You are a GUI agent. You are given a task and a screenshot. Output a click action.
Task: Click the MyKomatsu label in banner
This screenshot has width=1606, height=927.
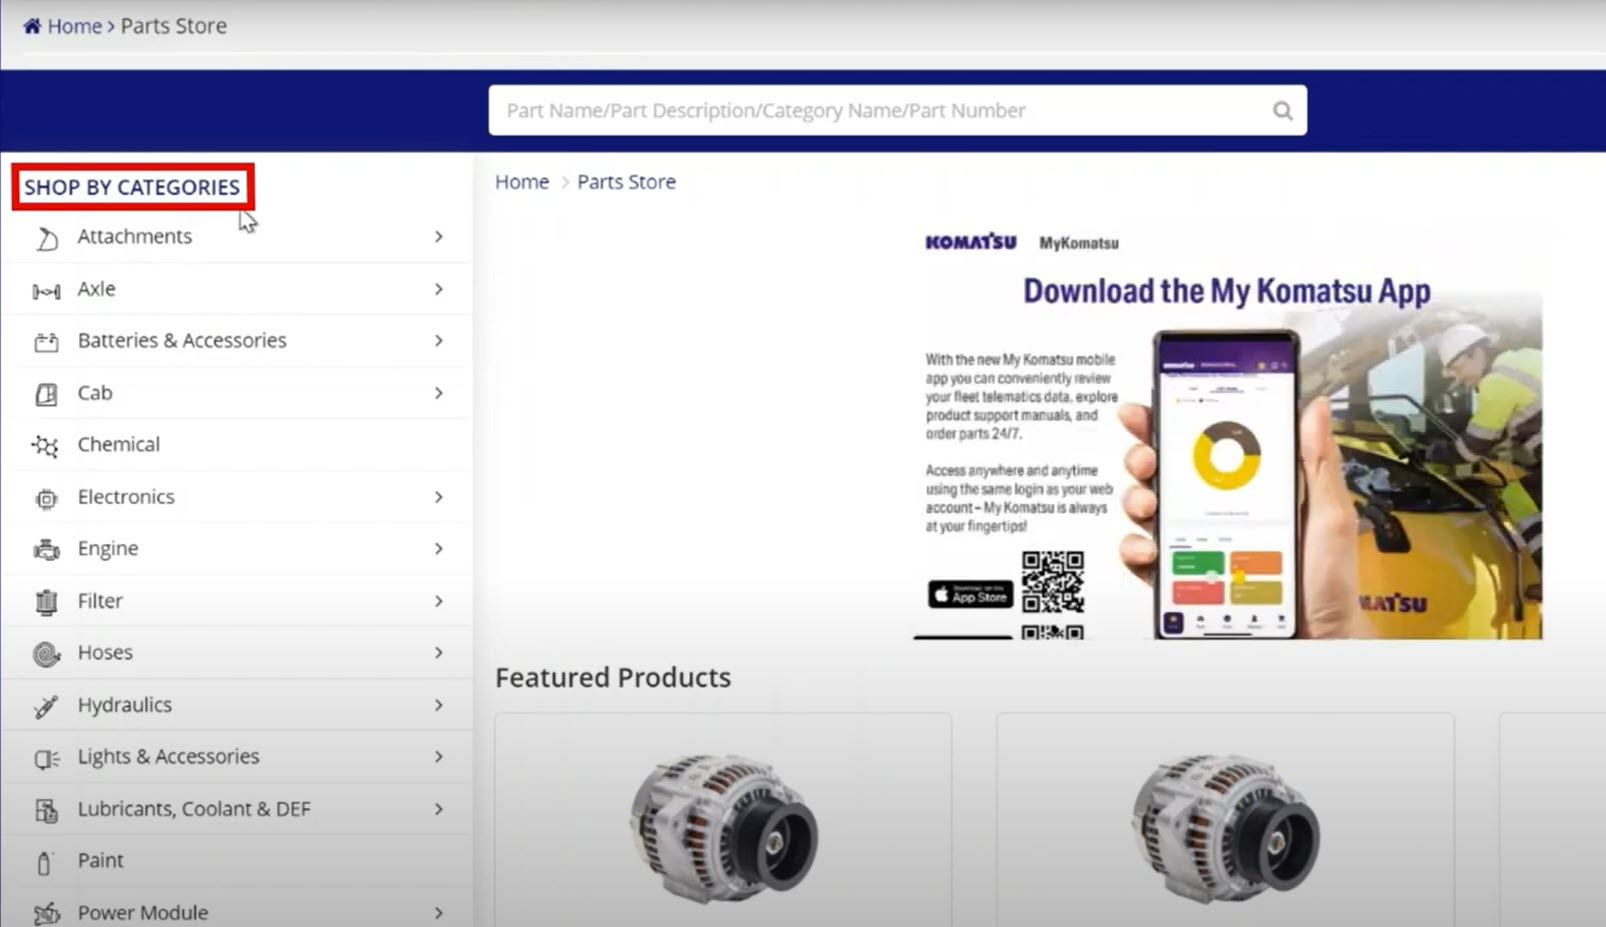coord(1079,243)
